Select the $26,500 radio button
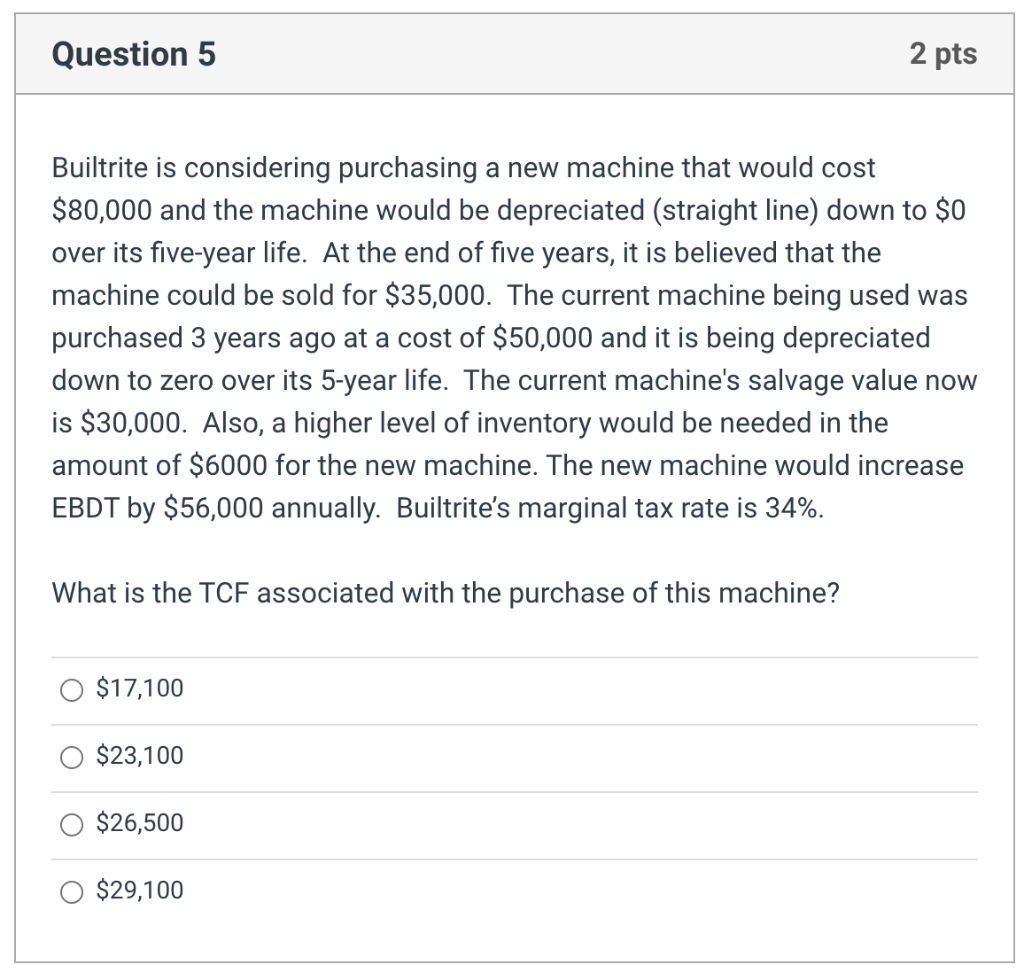The image size is (1024, 980). click(x=71, y=823)
